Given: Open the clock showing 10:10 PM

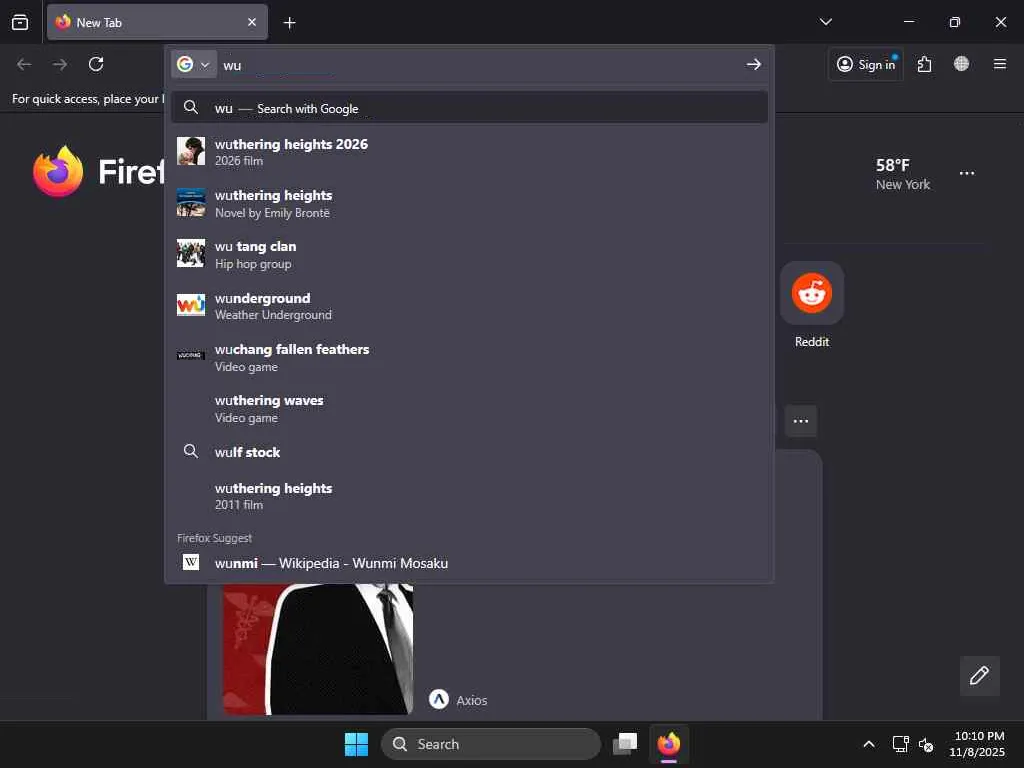Looking at the screenshot, I should pos(978,744).
